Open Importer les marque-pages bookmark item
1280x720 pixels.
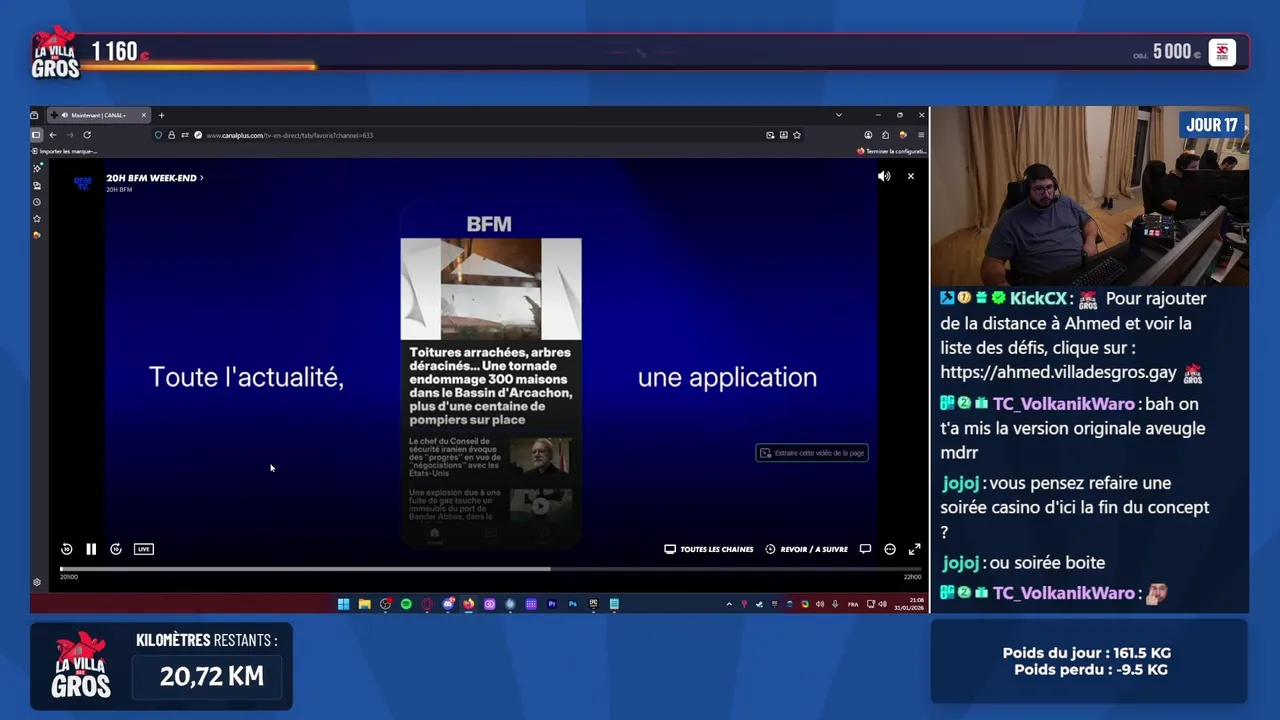coord(65,151)
